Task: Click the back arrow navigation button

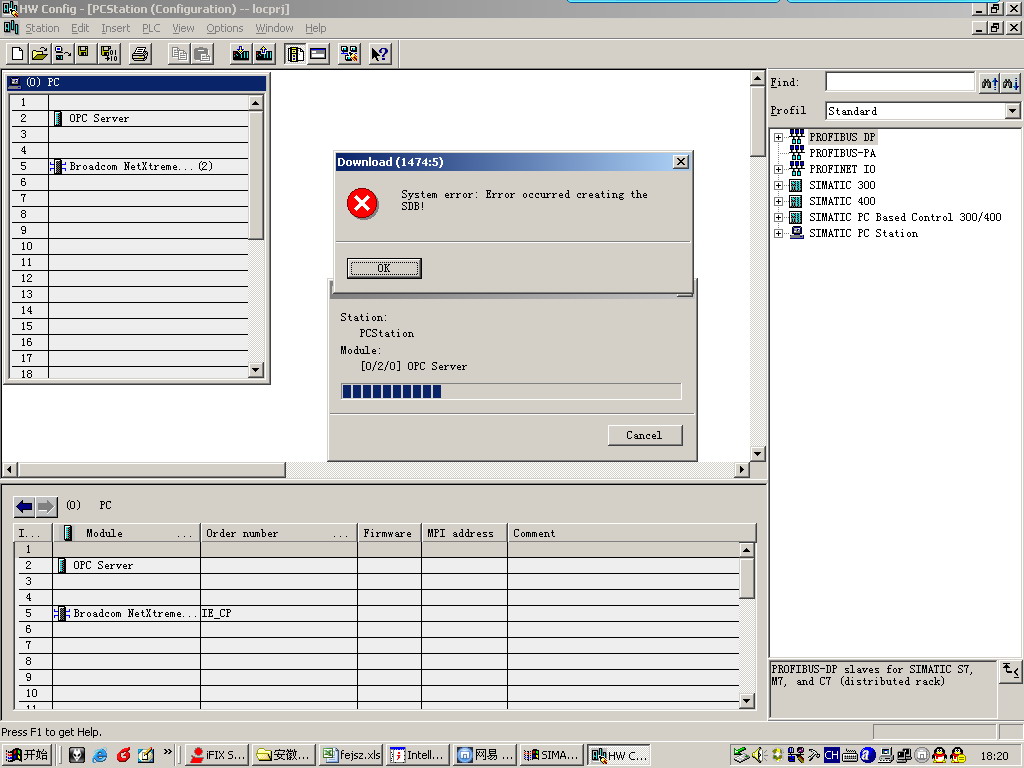Action: coord(25,506)
